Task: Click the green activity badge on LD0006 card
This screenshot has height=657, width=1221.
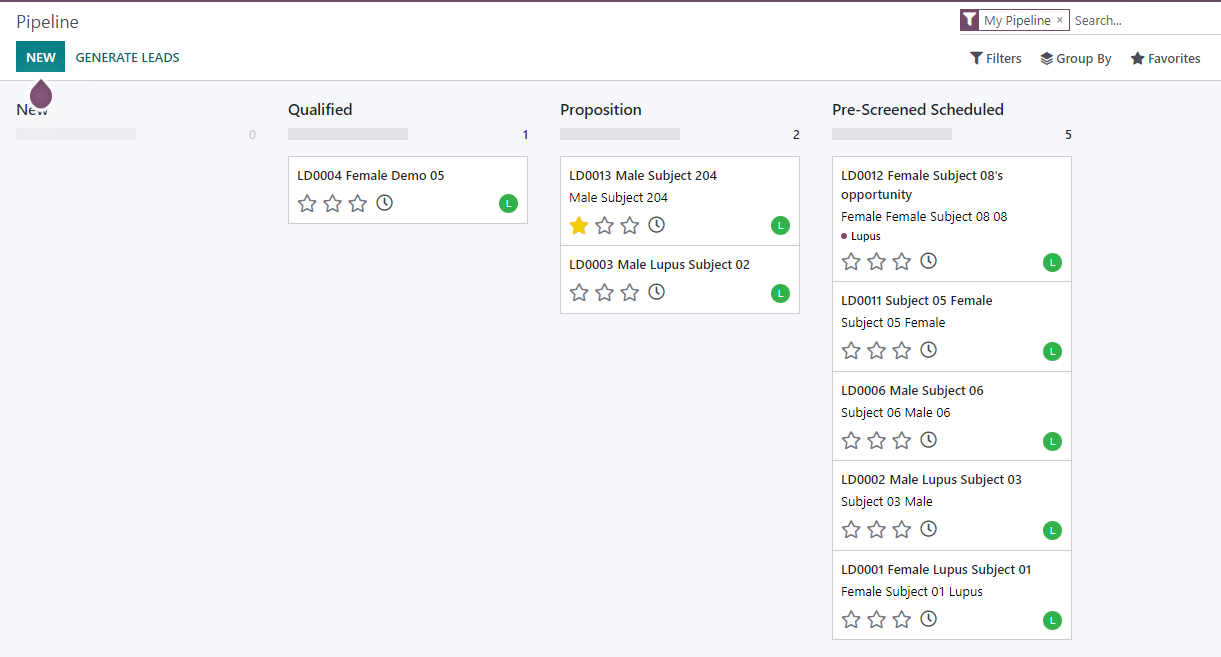Action: tap(1052, 441)
